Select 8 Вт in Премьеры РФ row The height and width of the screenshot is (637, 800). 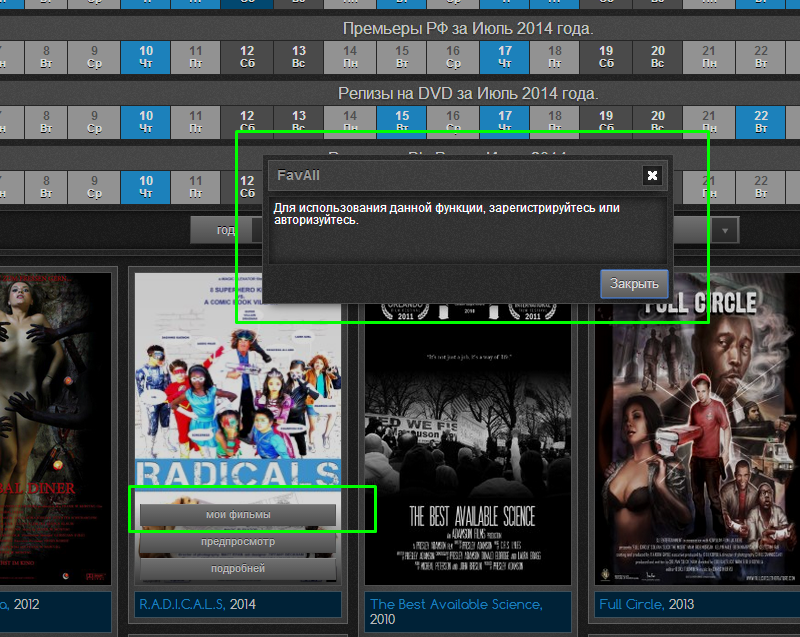[x=46, y=57]
